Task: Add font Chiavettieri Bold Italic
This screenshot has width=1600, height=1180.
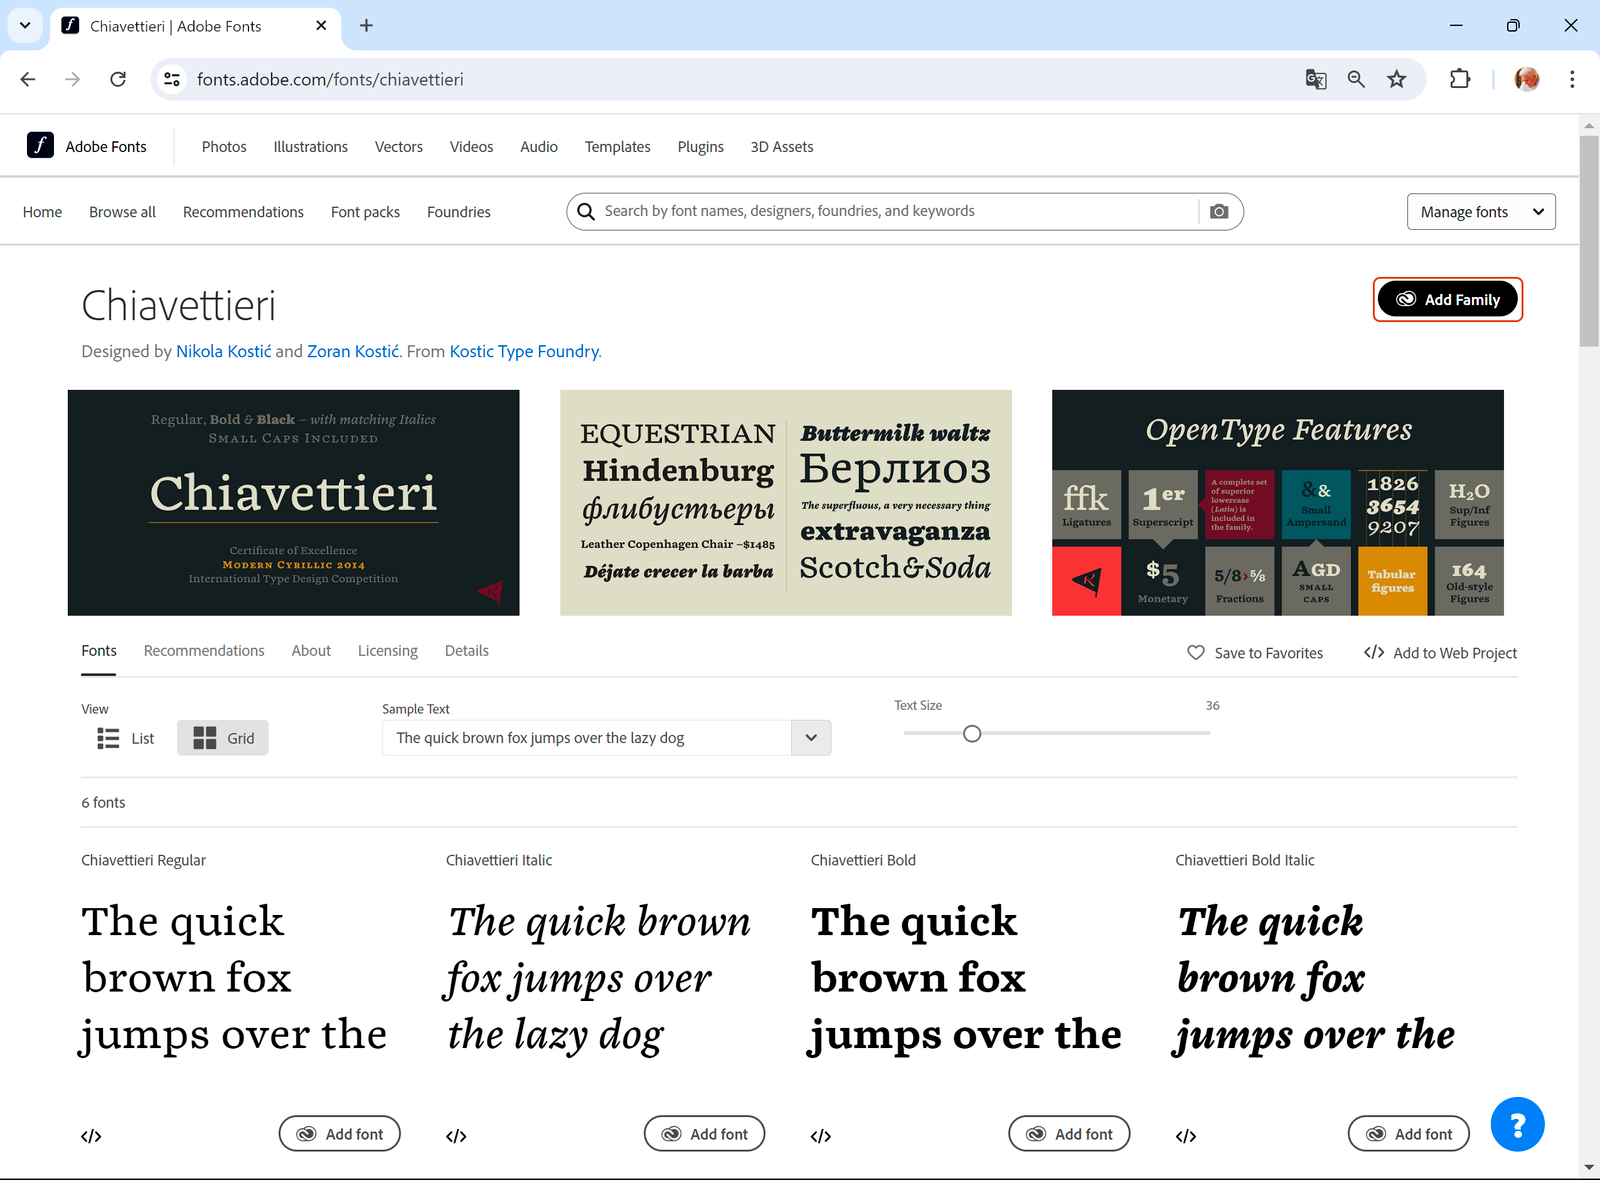Action: (1409, 1134)
